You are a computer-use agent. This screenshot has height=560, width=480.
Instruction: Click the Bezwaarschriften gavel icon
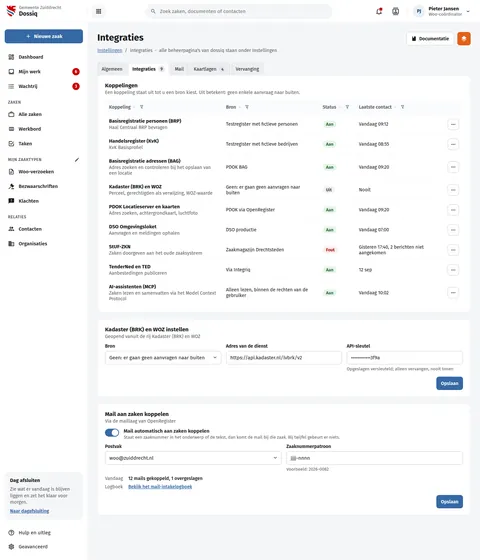[11, 186]
